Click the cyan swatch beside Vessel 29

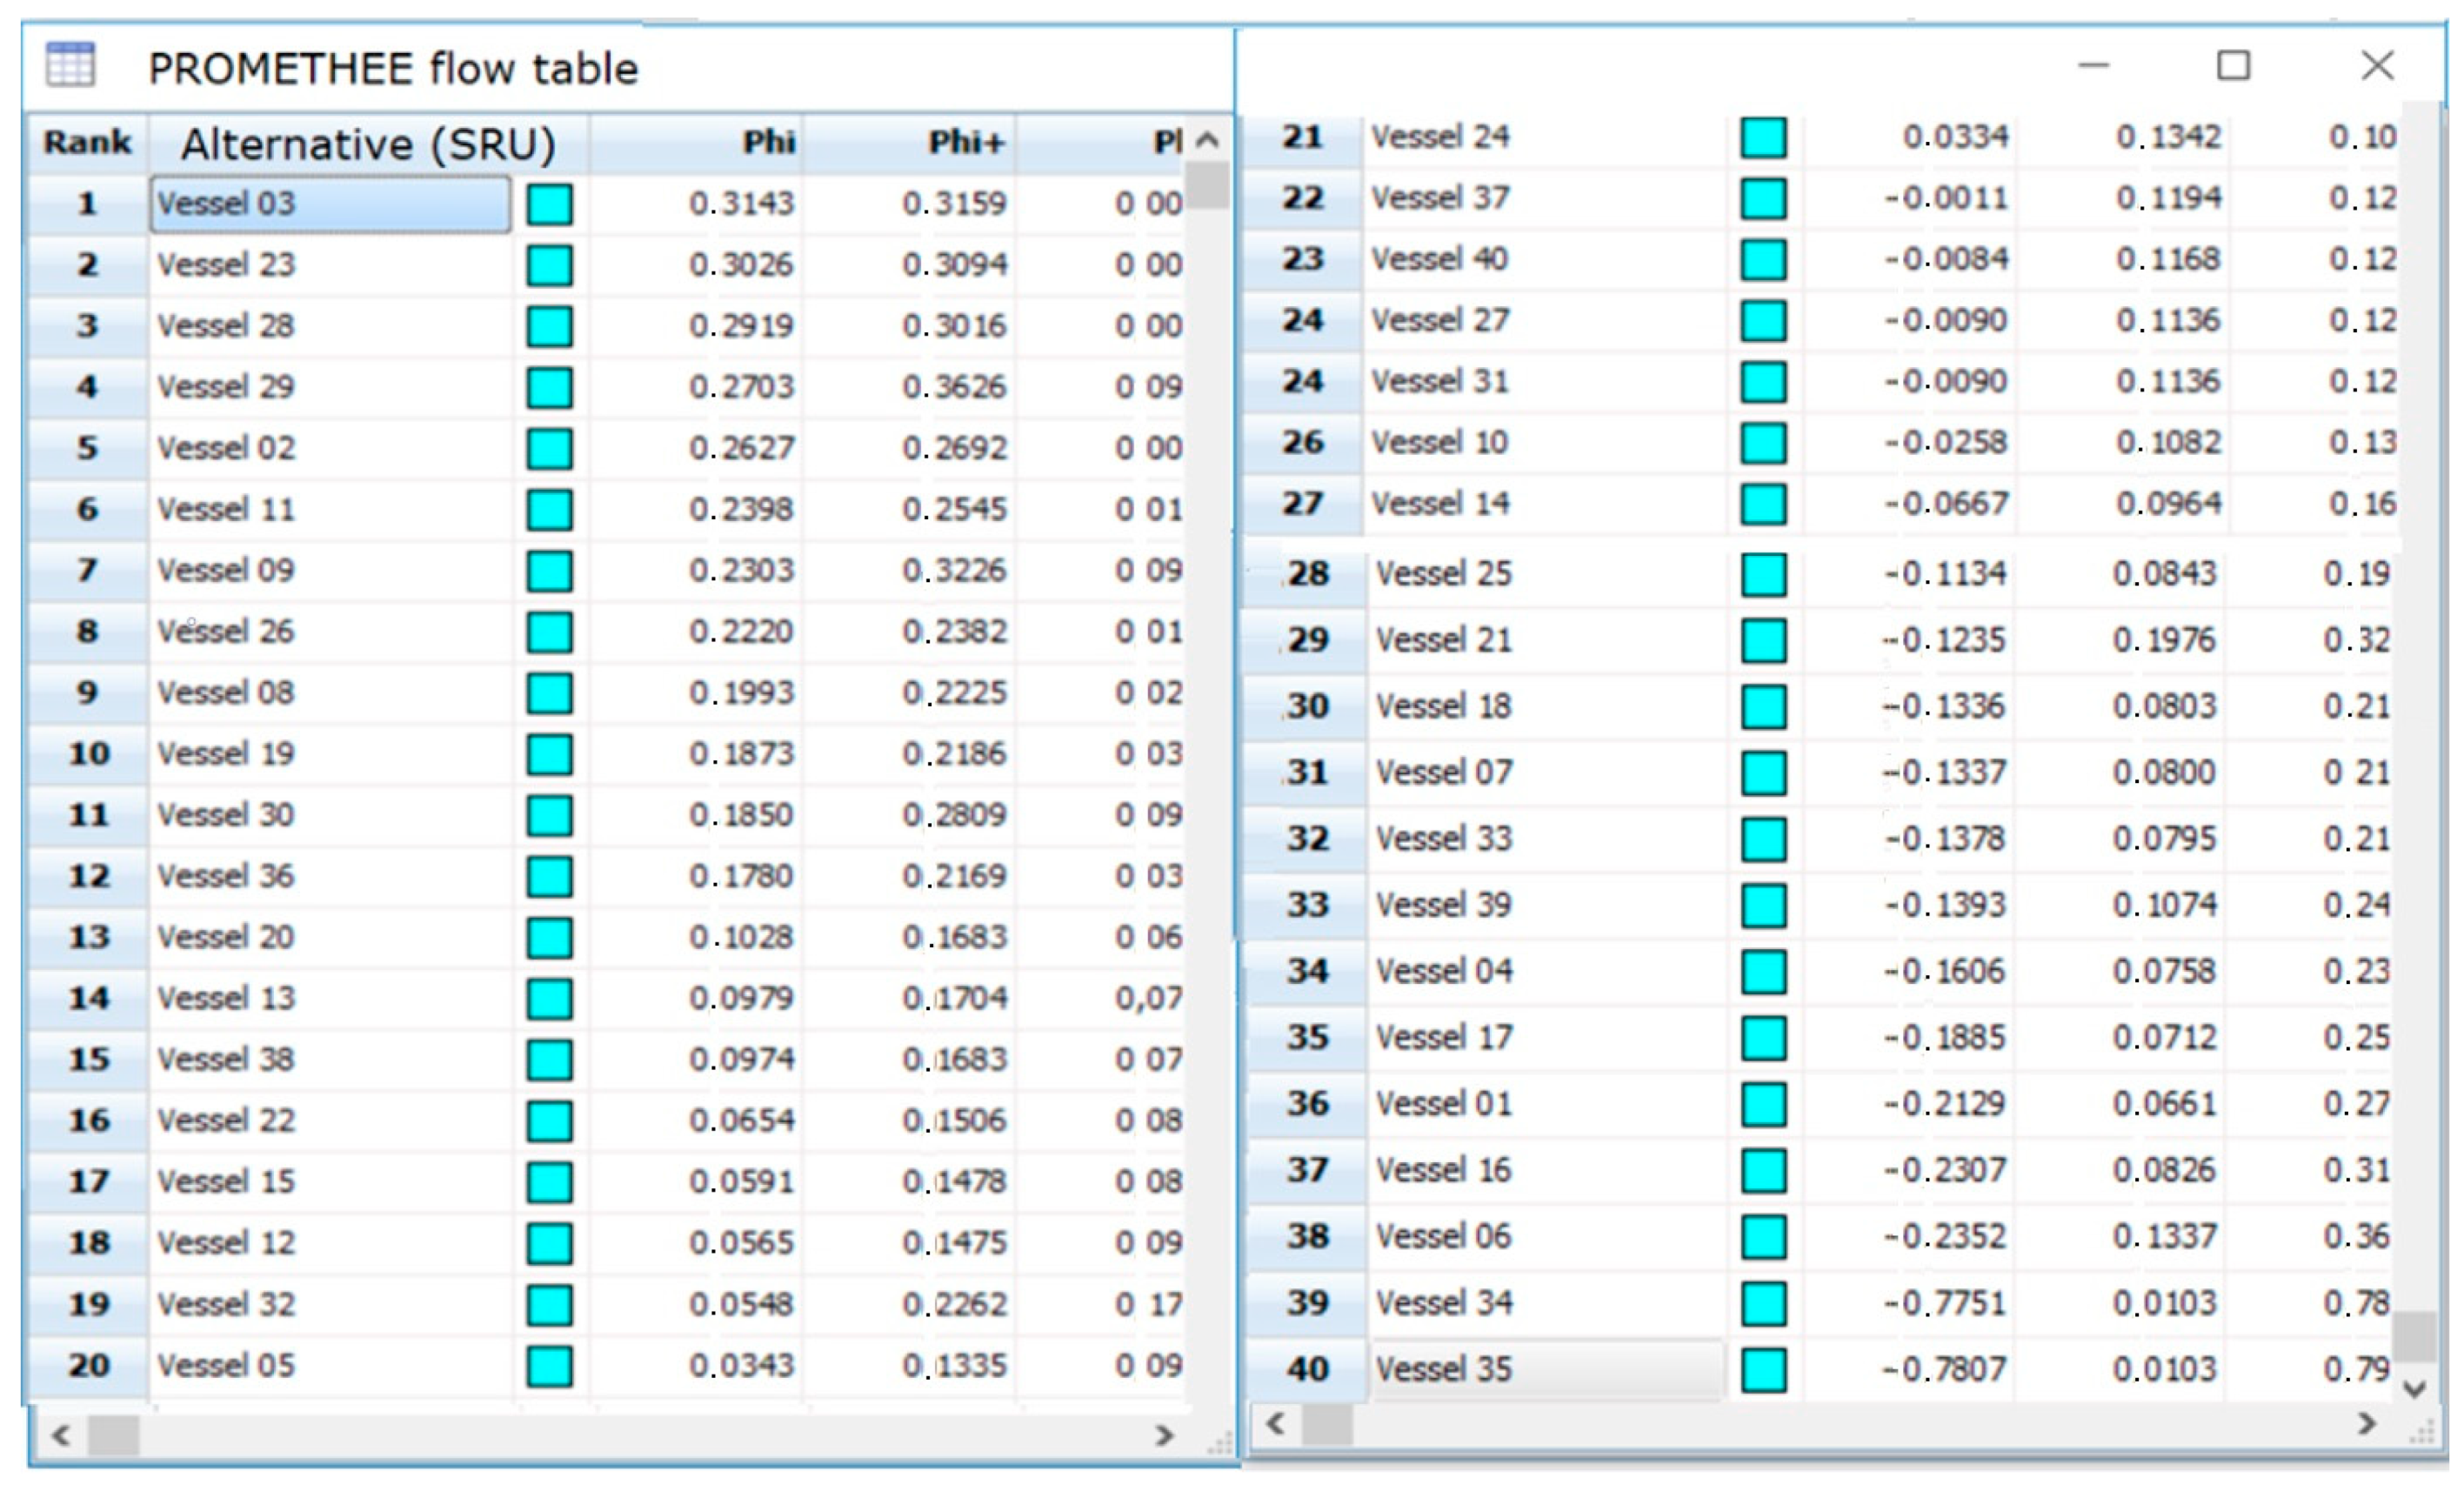tap(549, 387)
